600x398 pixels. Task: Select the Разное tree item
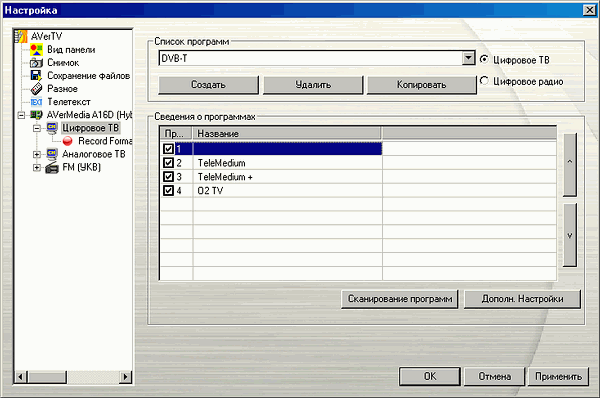[x=62, y=89]
